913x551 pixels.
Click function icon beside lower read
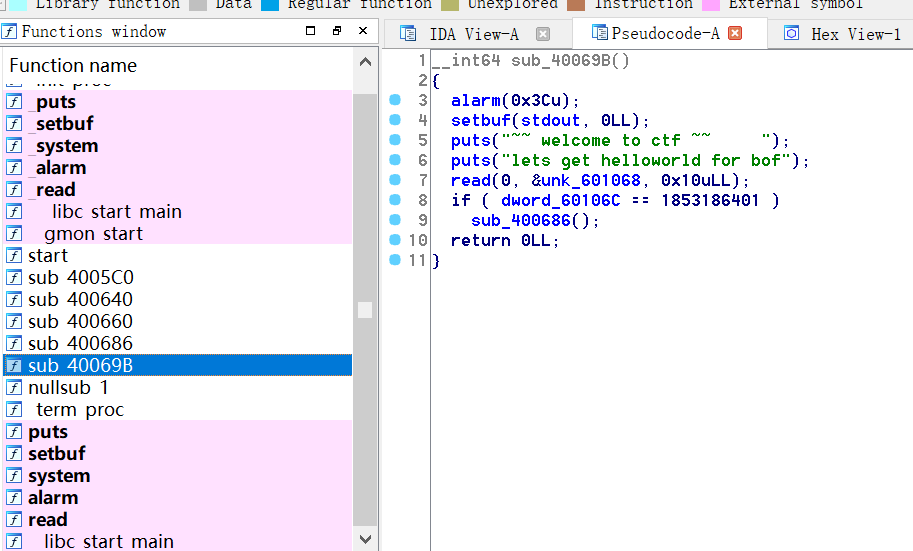[x=14, y=520]
